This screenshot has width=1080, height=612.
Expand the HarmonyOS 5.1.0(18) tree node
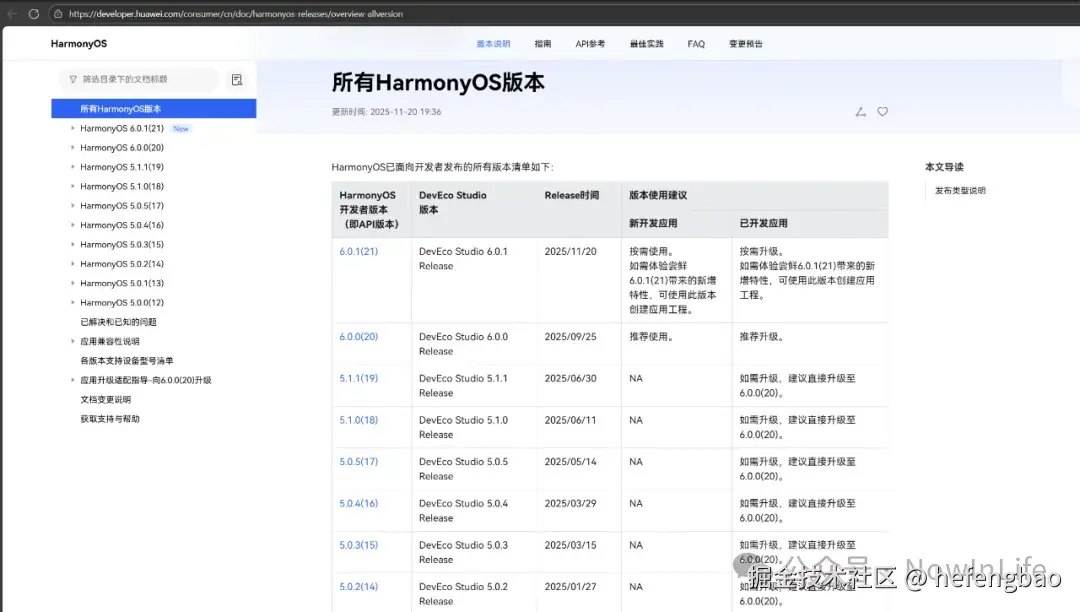pos(72,186)
